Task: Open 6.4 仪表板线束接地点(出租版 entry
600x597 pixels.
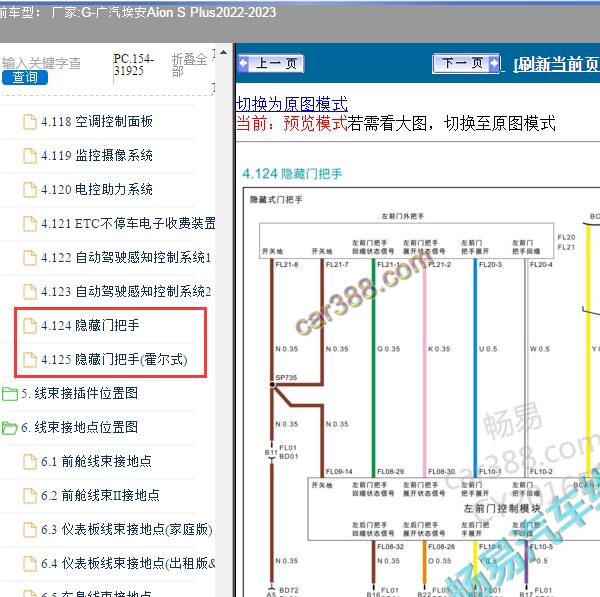Action: [x=128, y=563]
